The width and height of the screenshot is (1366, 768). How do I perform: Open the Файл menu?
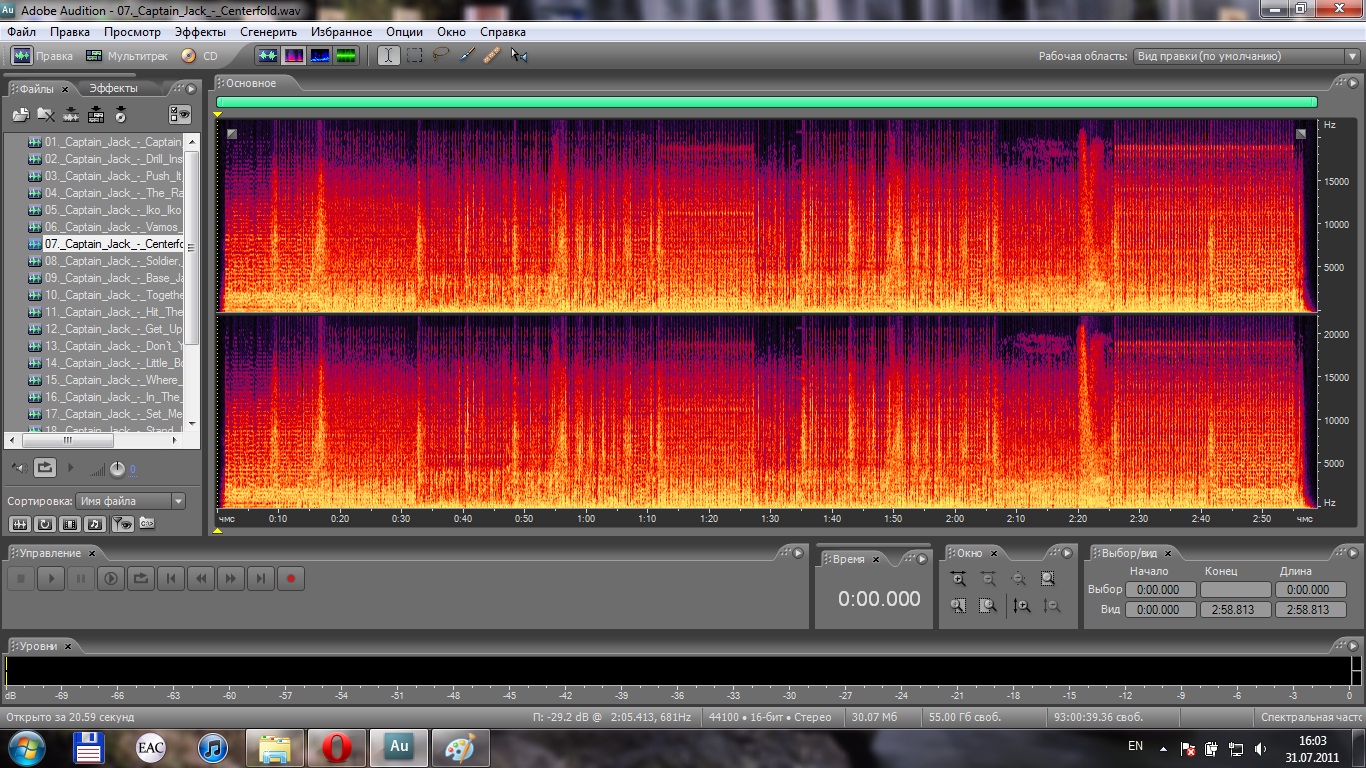pyautogui.click(x=21, y=32)
